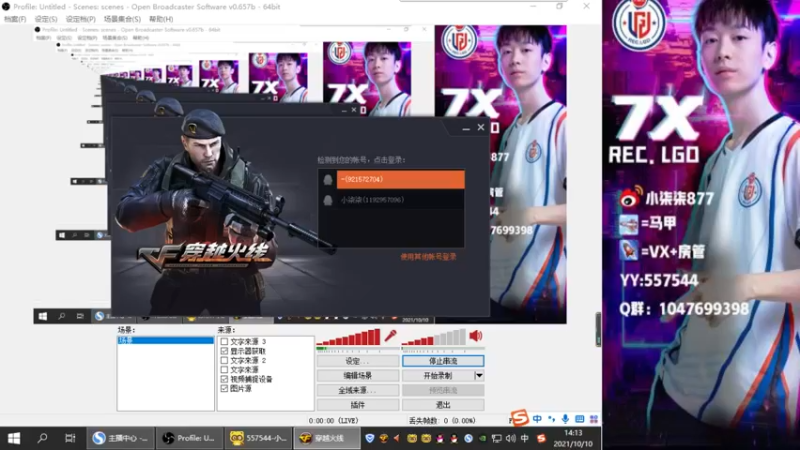Open the 插件 plugins button

click(358, 405)
